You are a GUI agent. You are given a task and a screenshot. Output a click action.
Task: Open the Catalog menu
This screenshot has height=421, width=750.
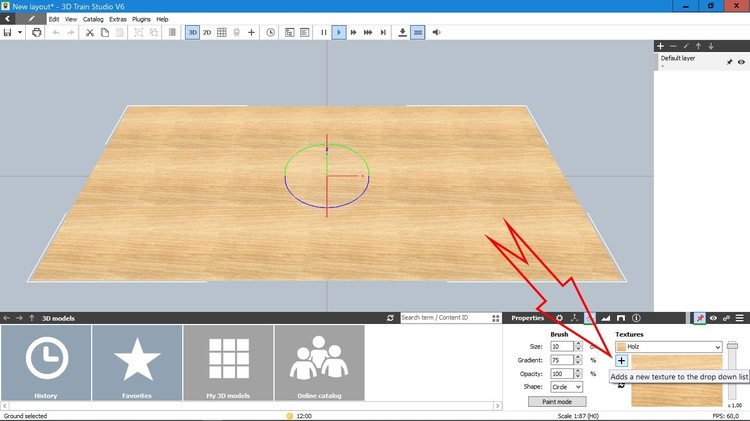click(x=93, y=19)
